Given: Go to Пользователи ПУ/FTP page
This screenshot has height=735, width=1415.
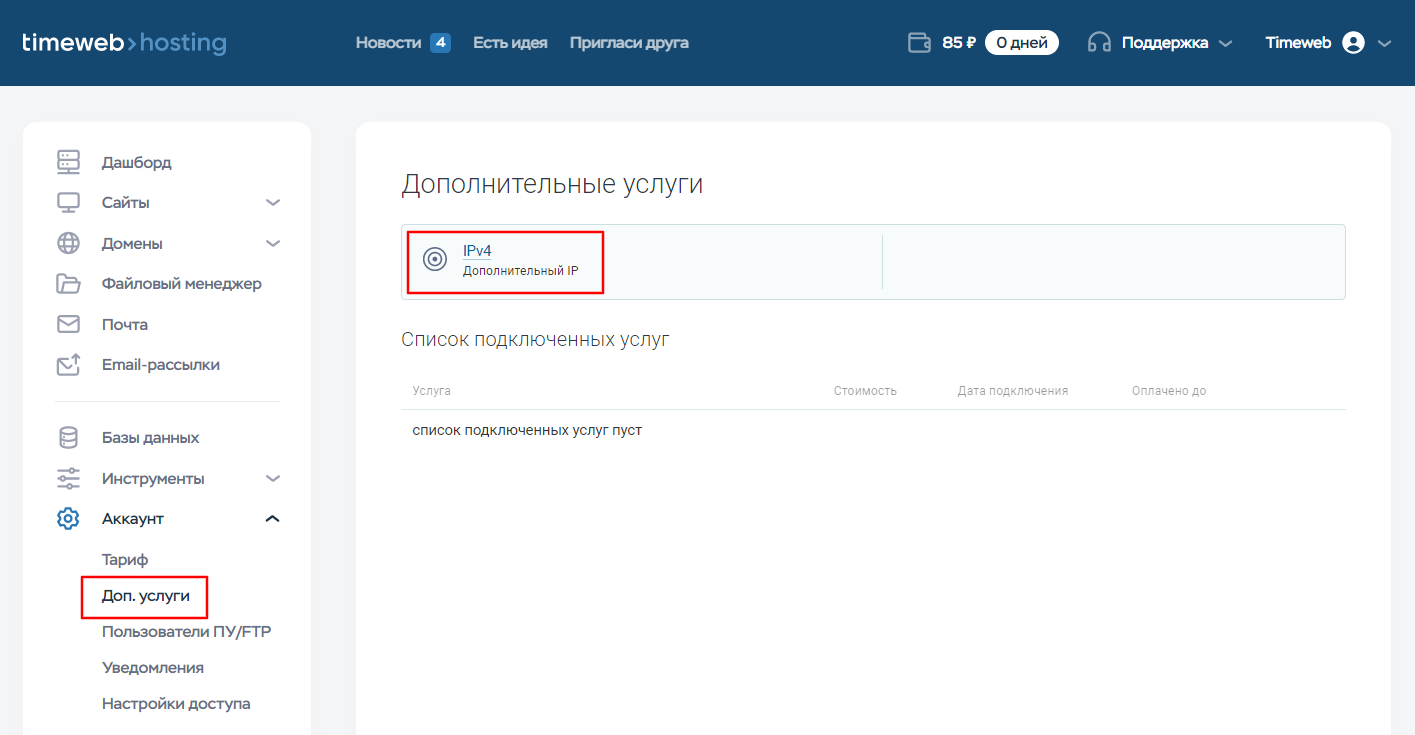Looking at the screenshot, I should [186, 632].
